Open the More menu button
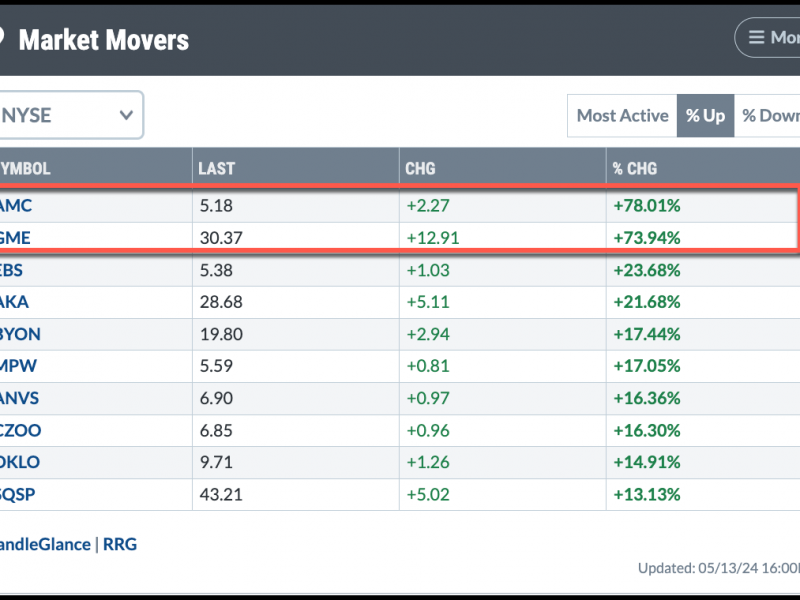Viewport: 800px width, 600px height. pos(767,37)
